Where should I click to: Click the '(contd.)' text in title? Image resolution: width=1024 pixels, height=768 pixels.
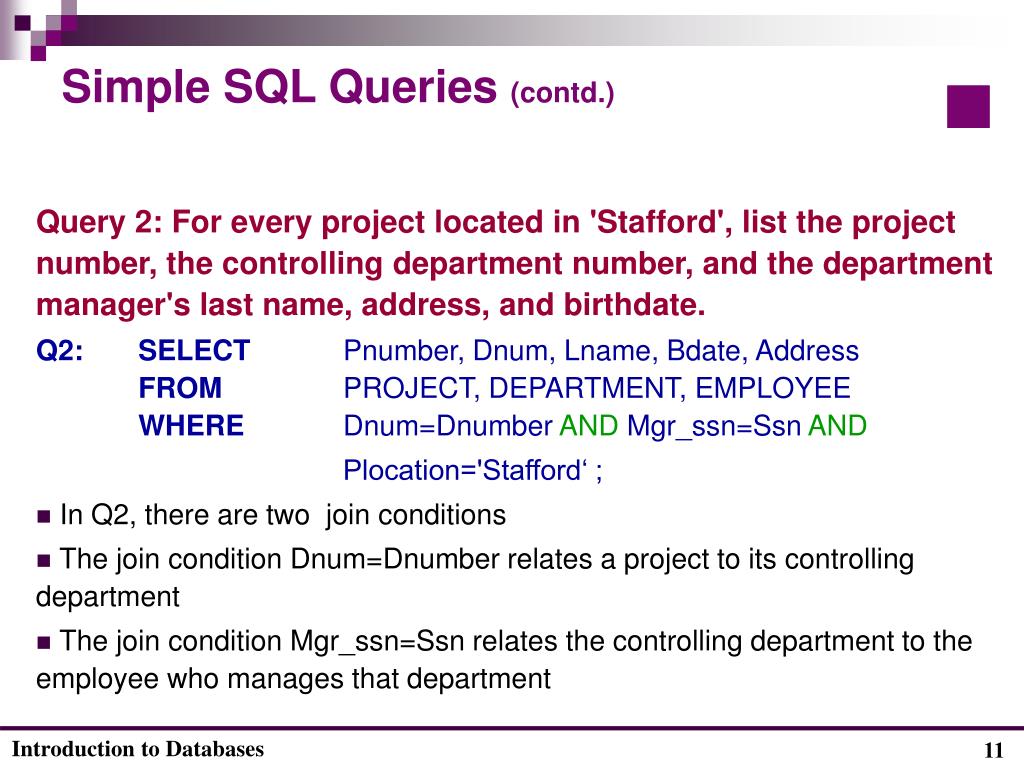[562, 93]
